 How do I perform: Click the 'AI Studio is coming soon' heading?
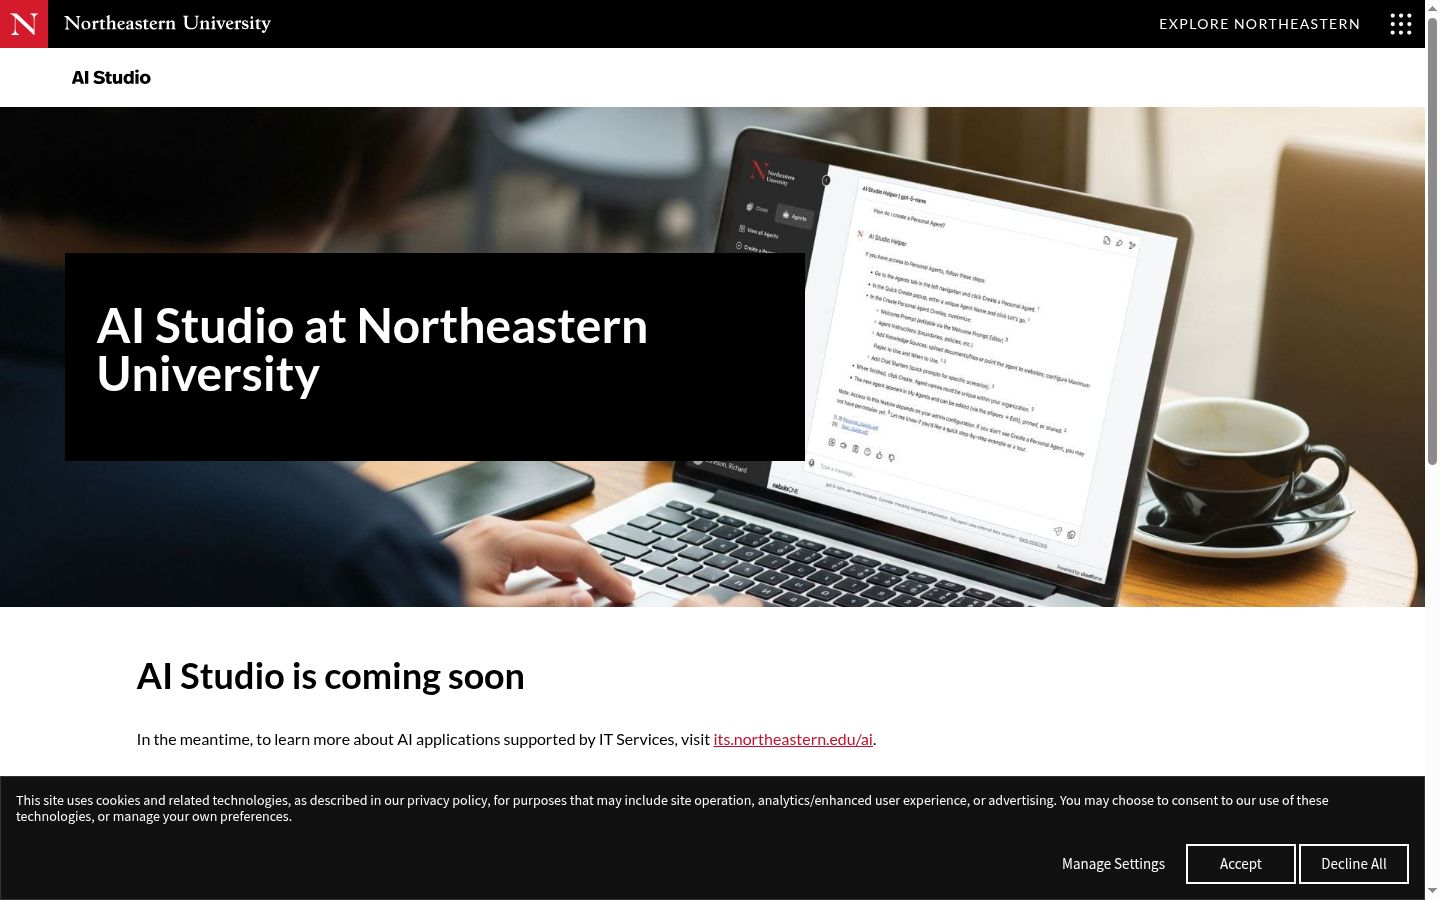330,676
